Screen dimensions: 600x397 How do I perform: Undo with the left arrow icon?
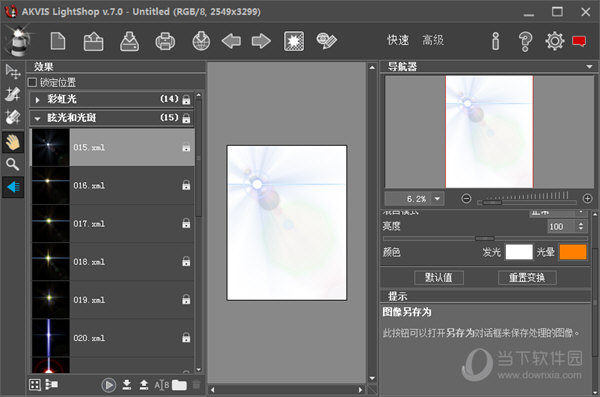point(231,41)
